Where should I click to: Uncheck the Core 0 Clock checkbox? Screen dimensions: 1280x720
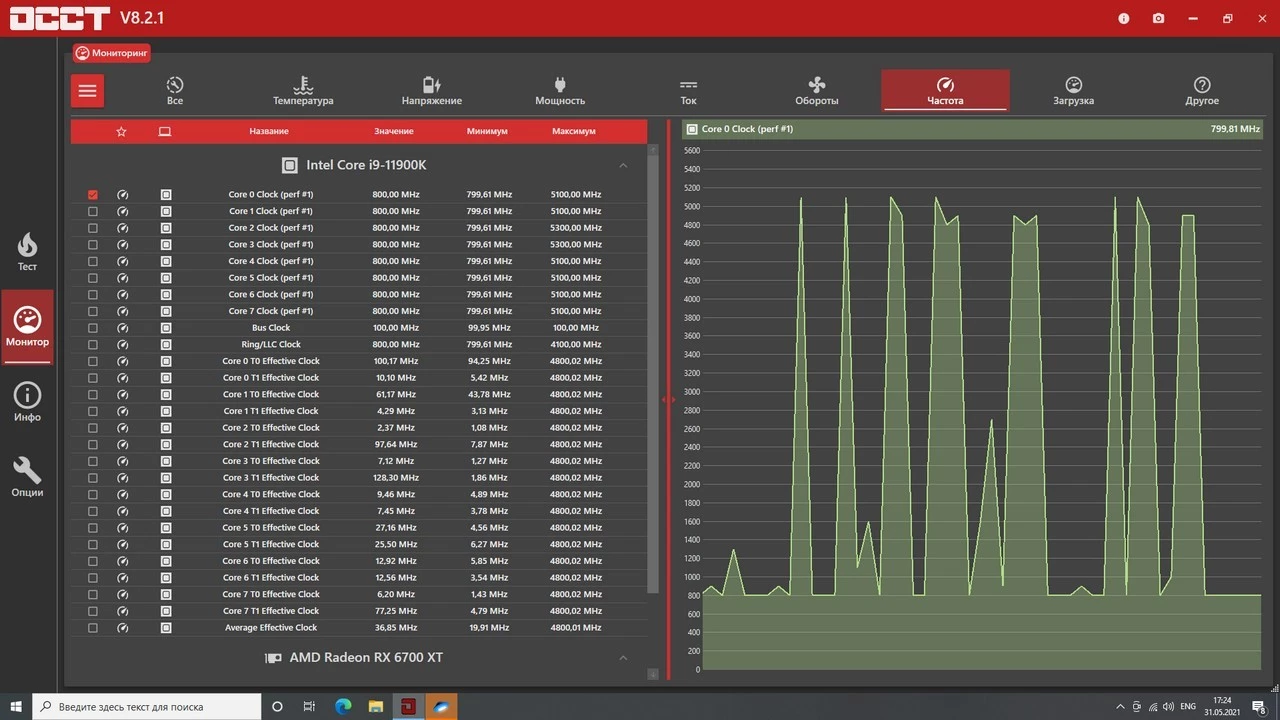93,195
